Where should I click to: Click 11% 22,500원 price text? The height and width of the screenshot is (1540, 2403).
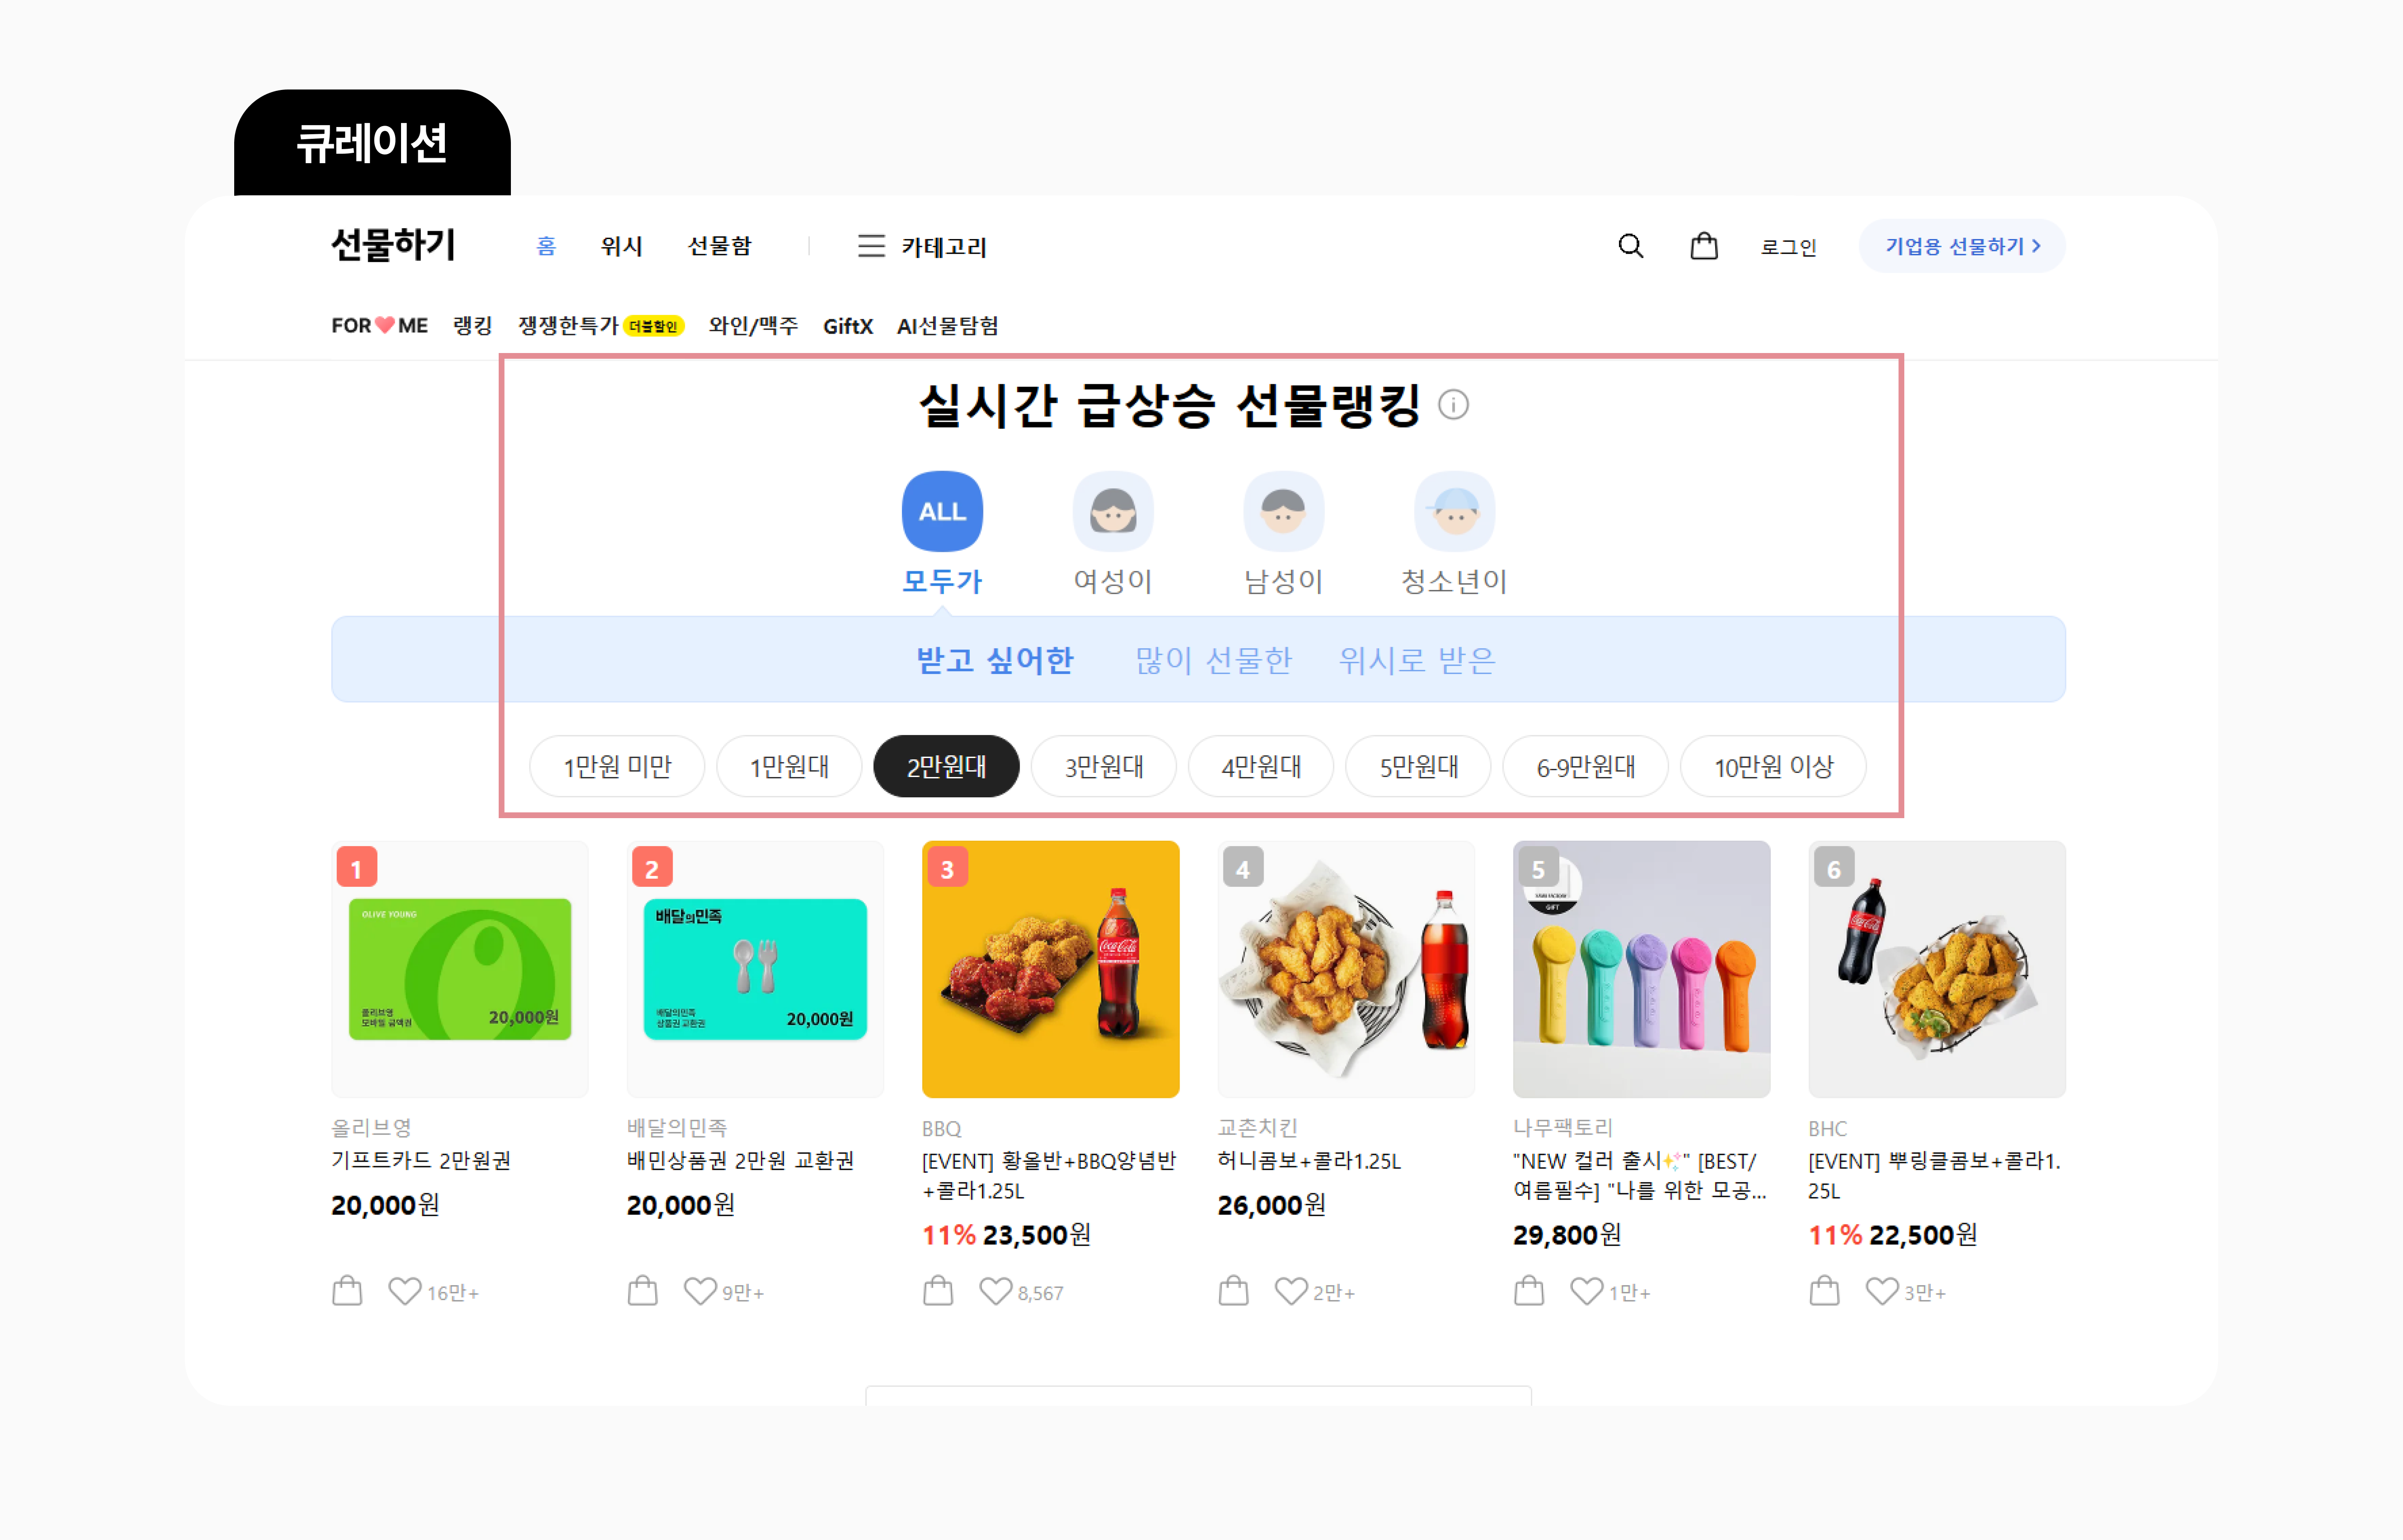click(x=1893, y=1235)
